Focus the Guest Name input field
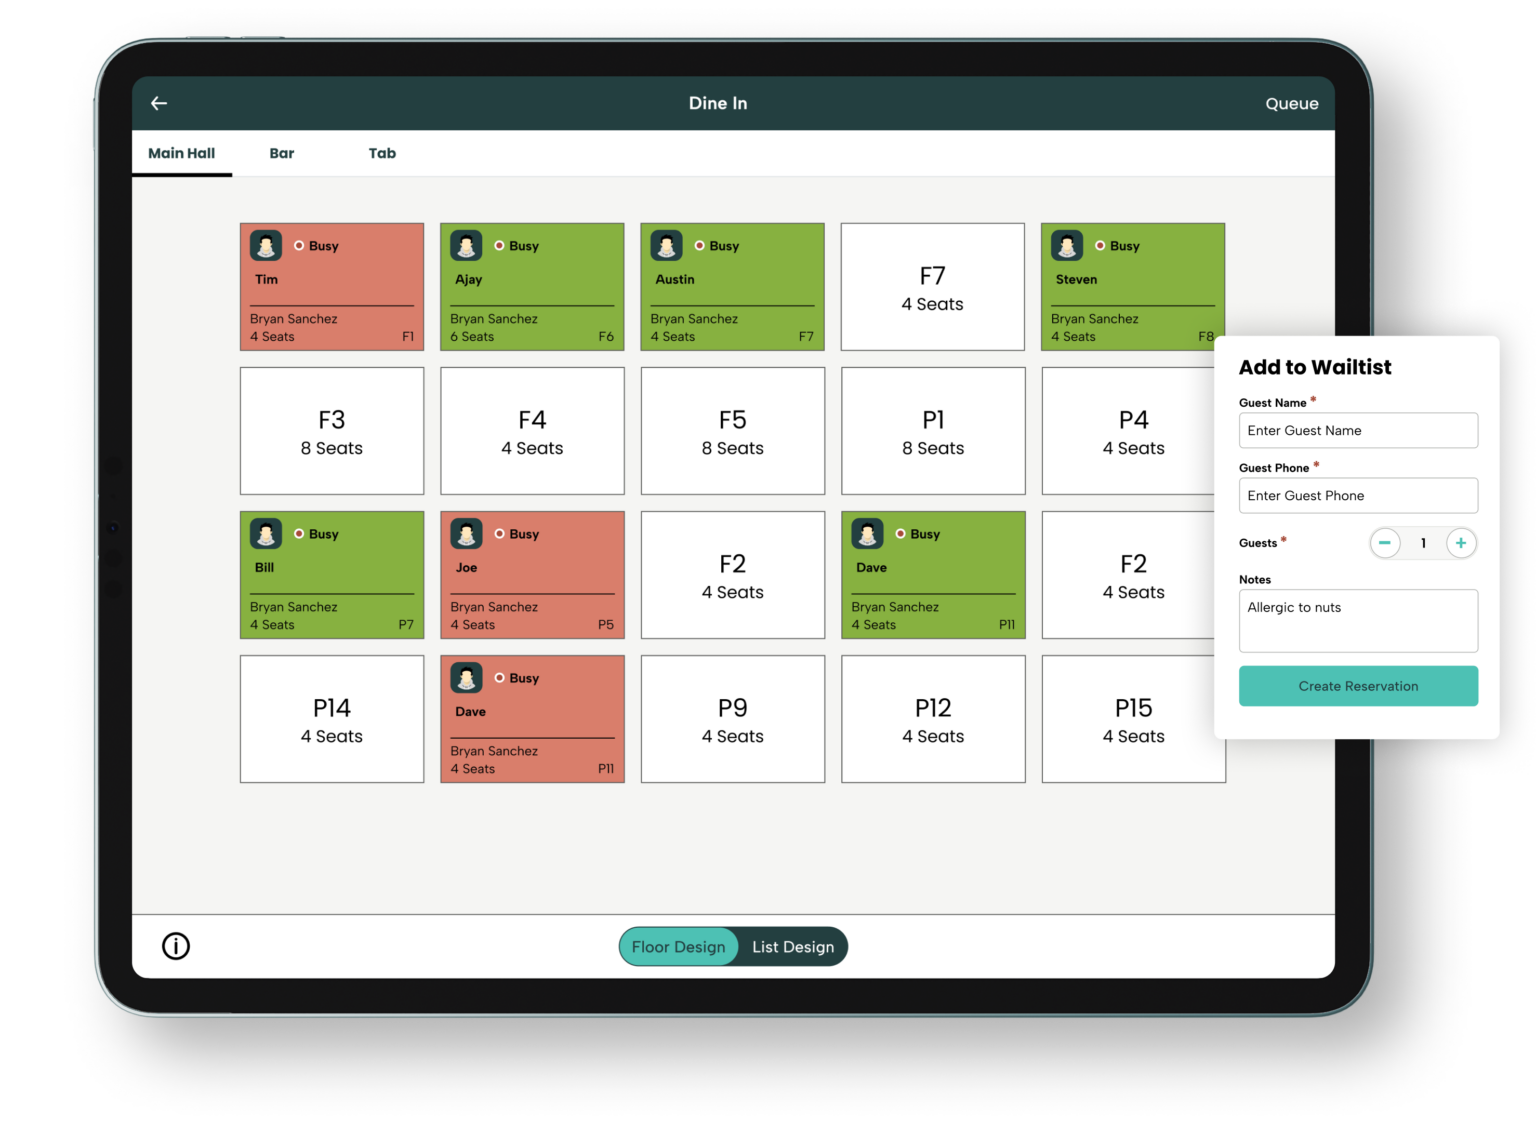 (1358, 431)
